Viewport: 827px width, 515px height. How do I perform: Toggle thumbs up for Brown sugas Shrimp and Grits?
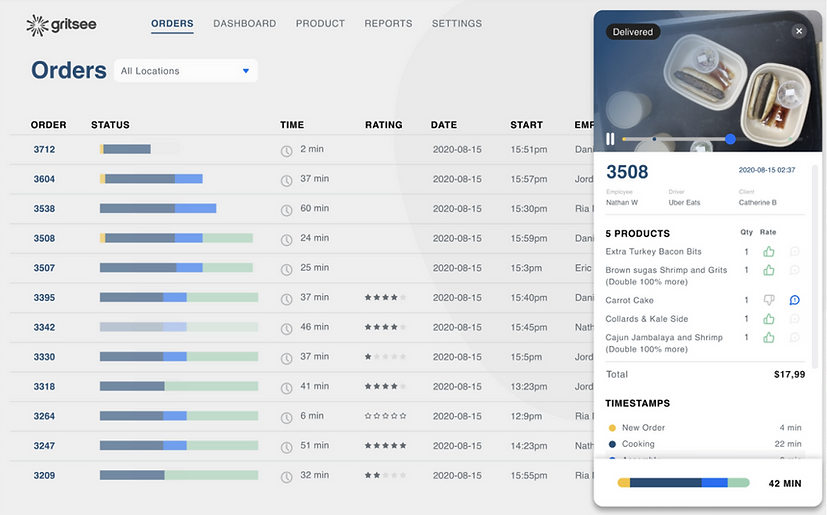(768, 271)
